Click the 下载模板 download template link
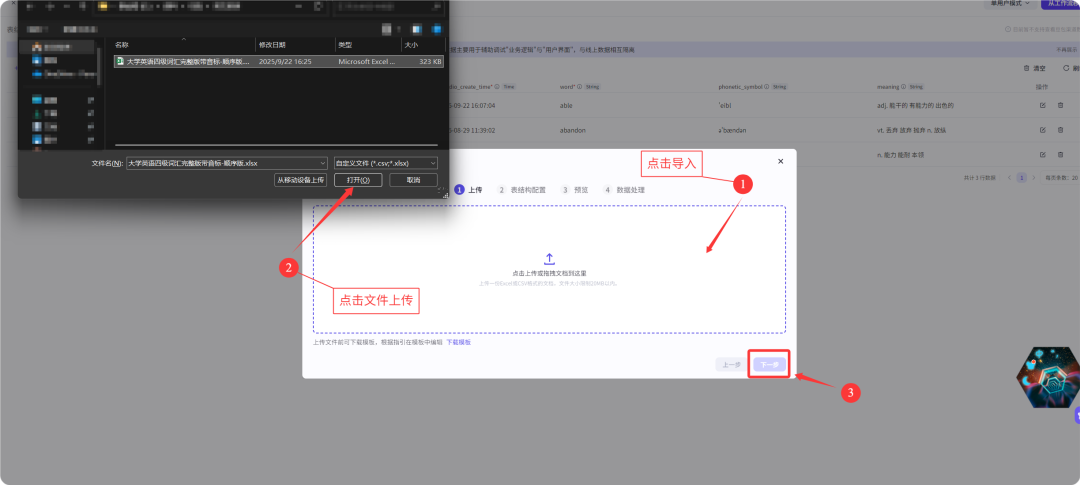The width and height of the screenshot is (1080, 485). 458,342
